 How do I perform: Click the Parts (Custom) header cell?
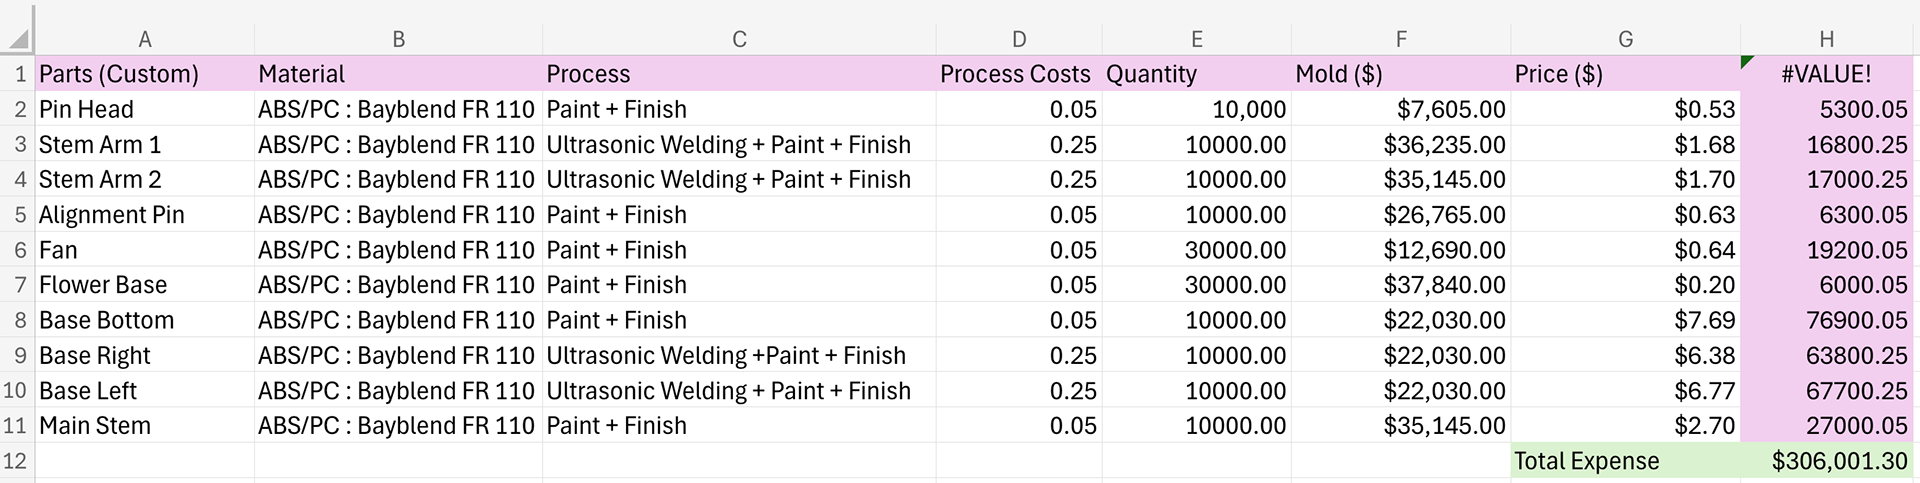point(145,74)
